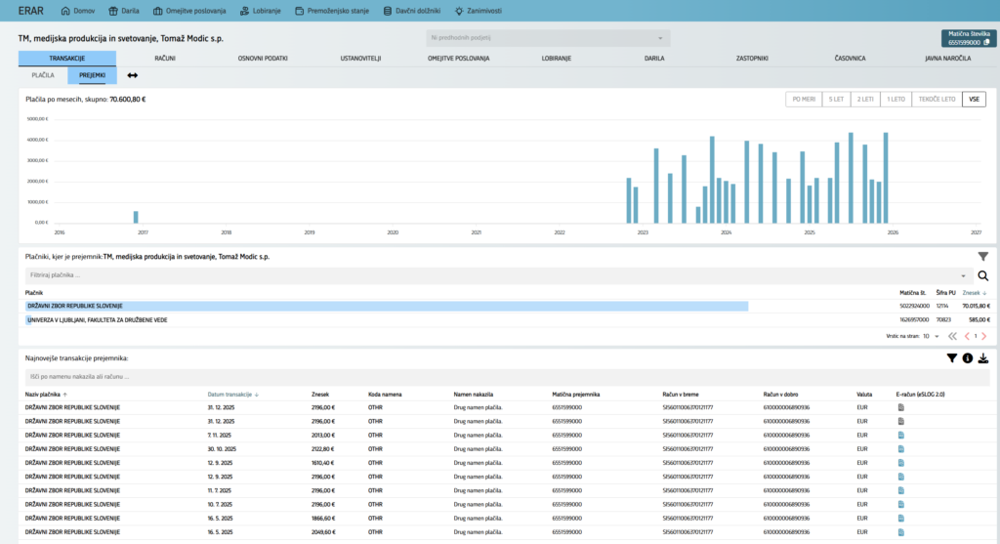1000x544 pixels.
Task: Copy the Matična številka 6551599000
Action: coord(986,43)
